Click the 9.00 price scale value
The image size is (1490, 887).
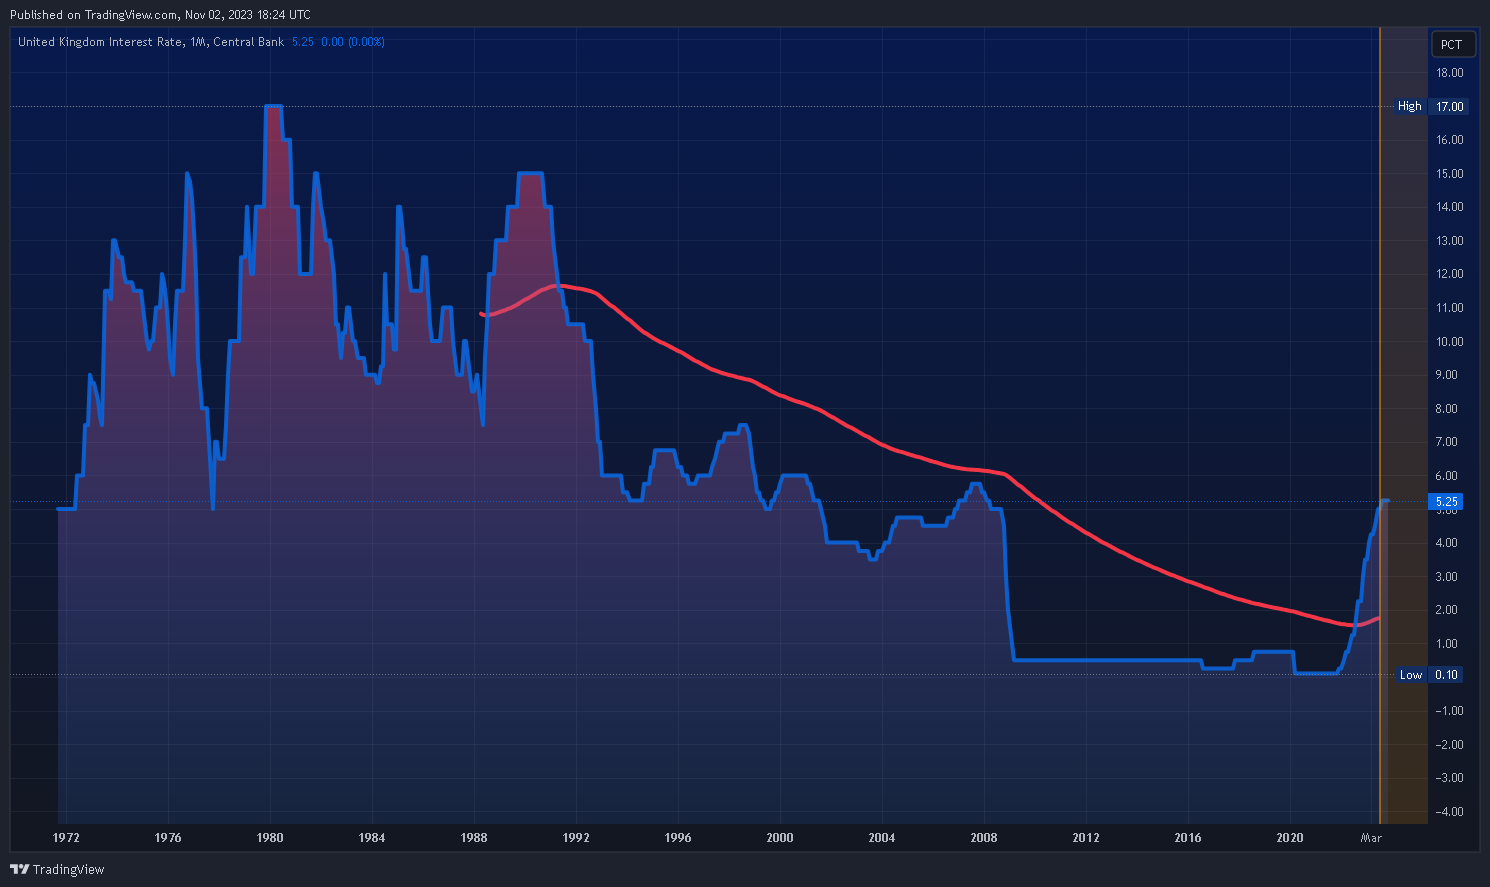pos(1446,375)
